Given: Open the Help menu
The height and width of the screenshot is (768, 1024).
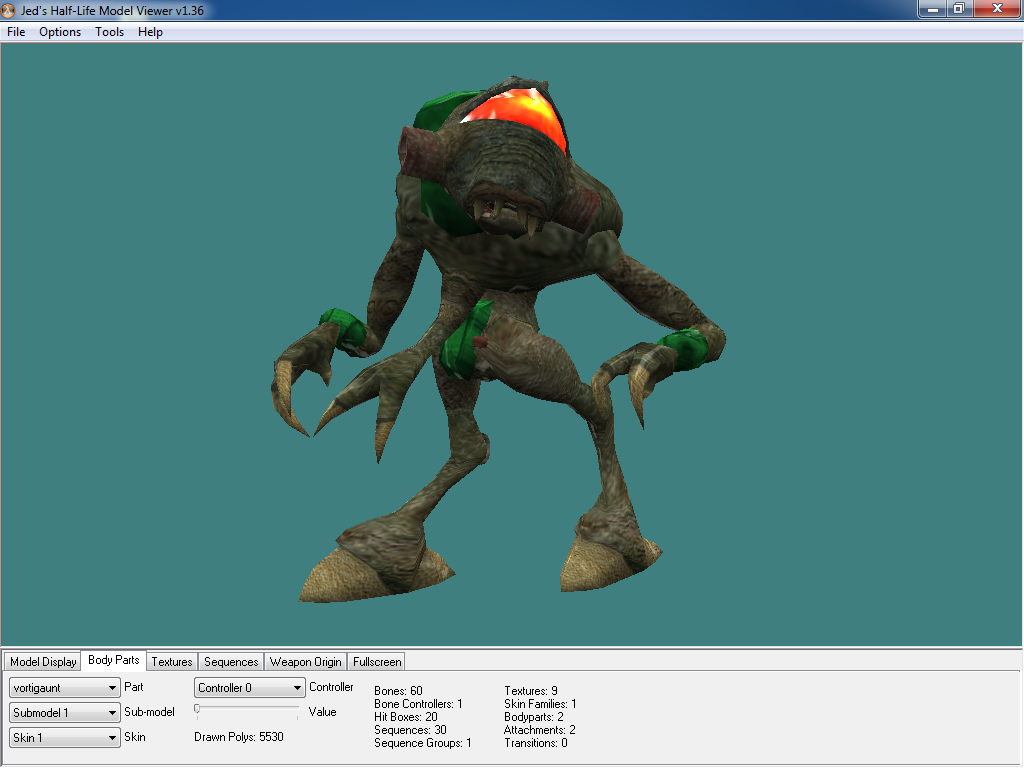Looking at the screenshot, I should click(x=150, y=32).
